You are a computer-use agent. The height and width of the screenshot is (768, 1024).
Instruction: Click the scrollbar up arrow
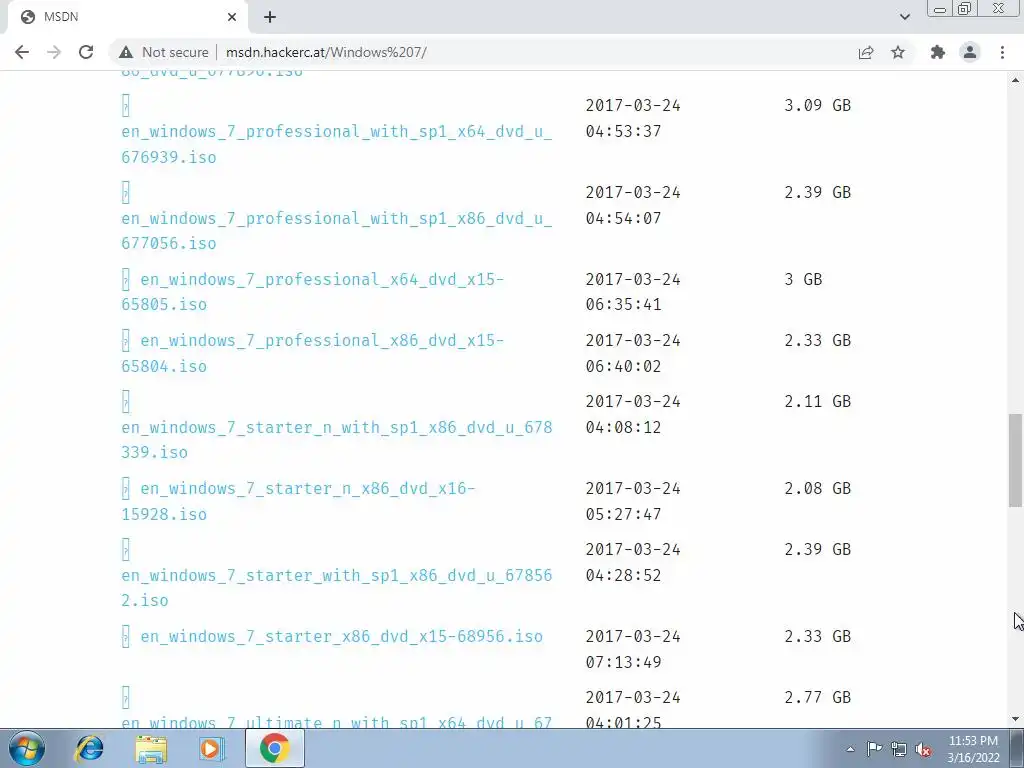pos(1015,80)
